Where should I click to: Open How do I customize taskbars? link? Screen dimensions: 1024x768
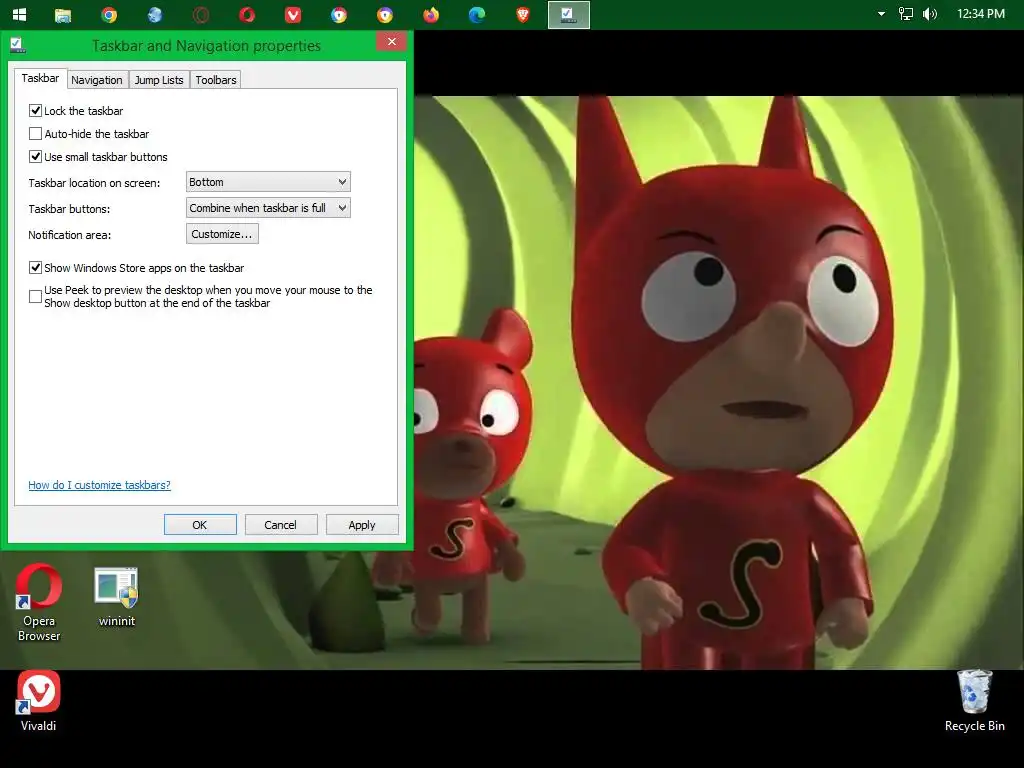tap(99, 485)
